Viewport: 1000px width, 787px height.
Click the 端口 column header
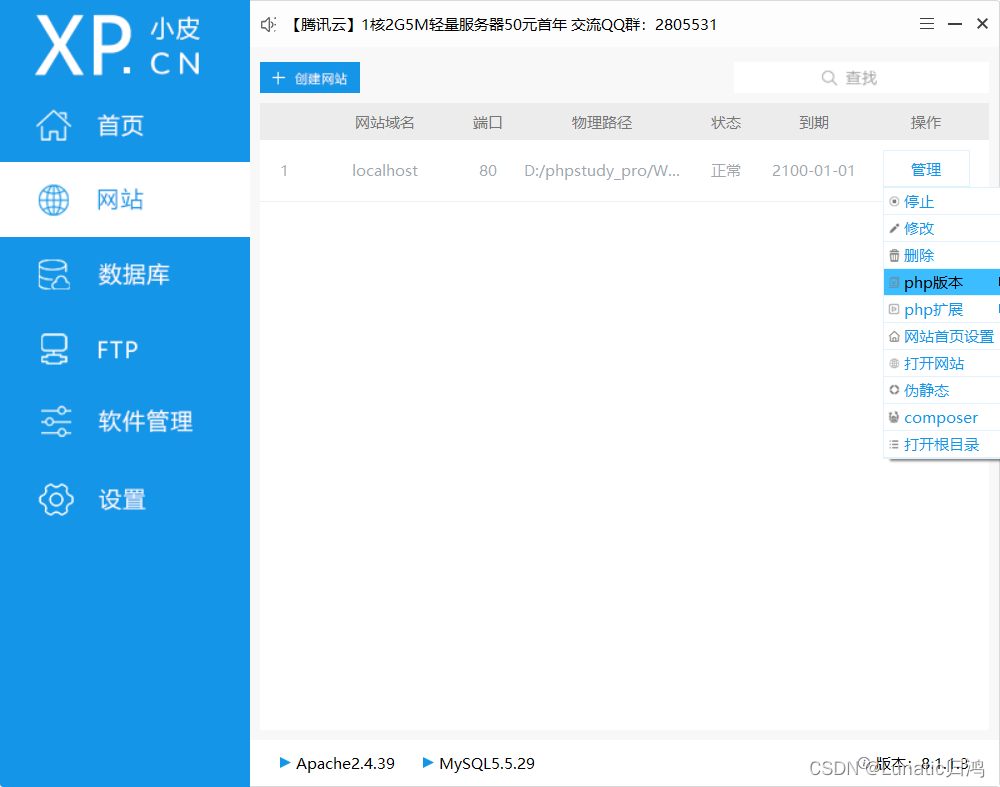(x=488, y=122)
